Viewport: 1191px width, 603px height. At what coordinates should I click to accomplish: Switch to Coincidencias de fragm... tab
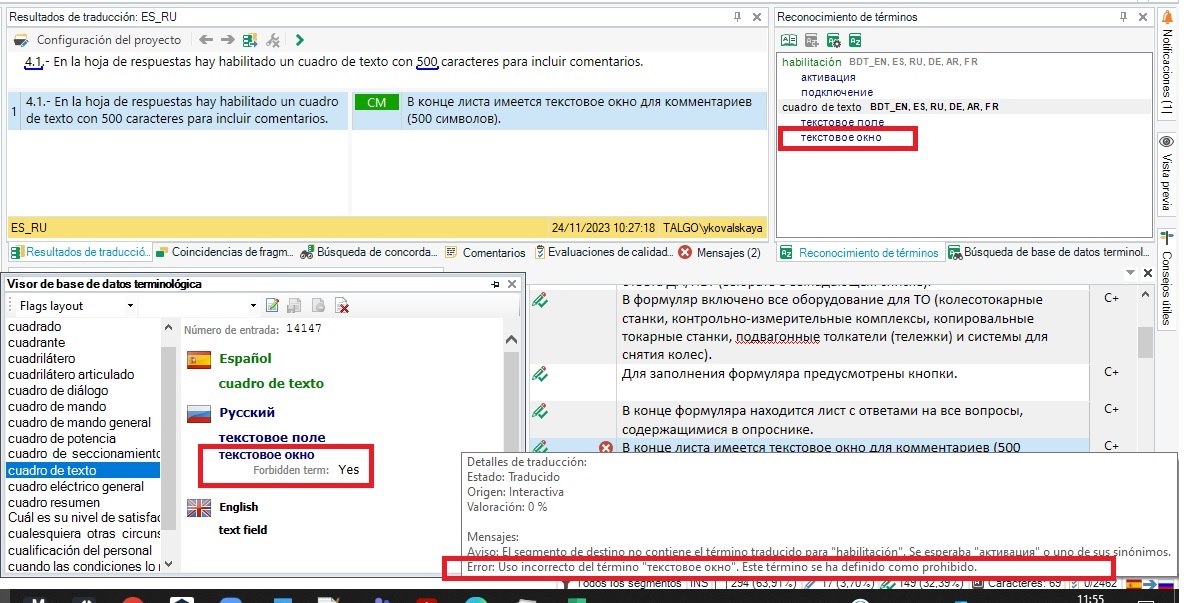point(225,252)
